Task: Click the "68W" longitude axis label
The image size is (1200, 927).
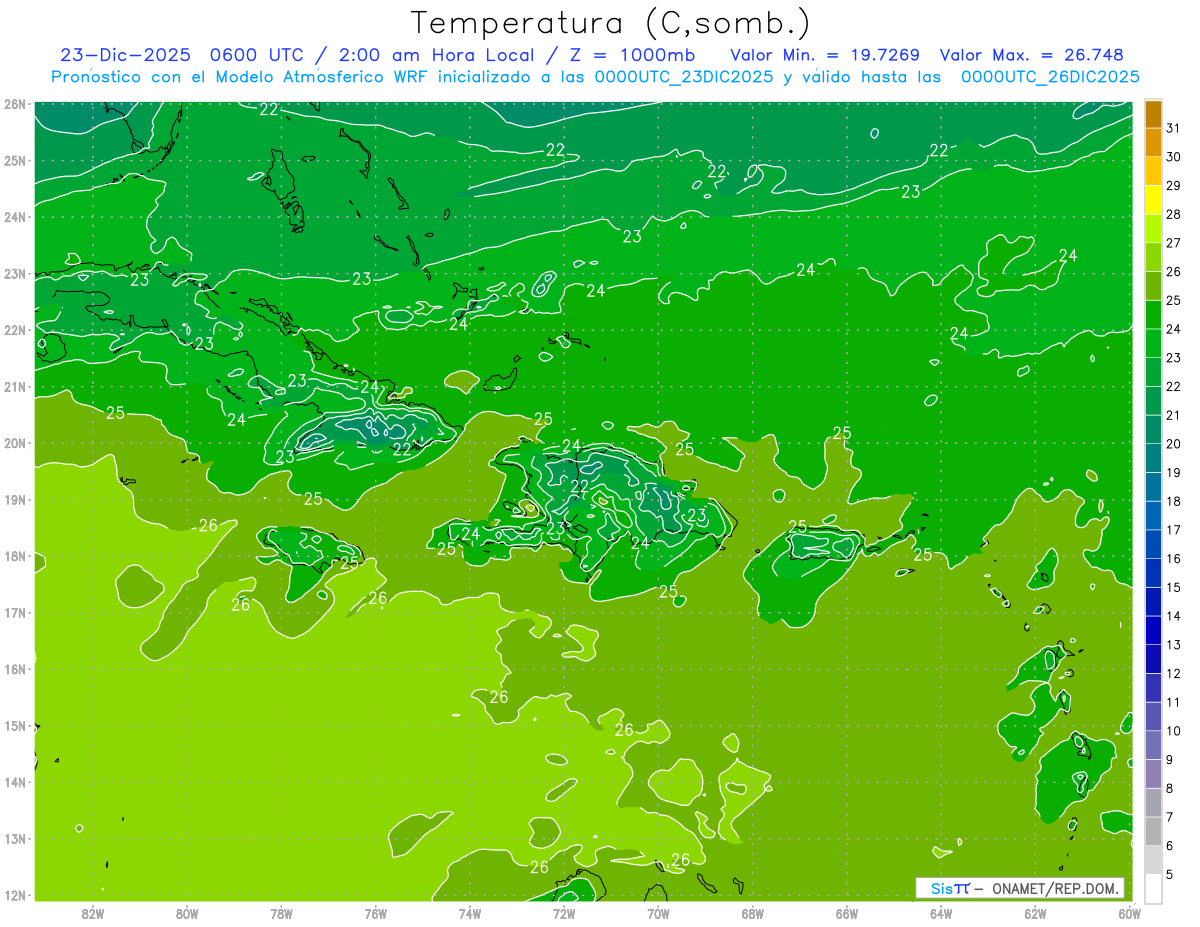Action: click(753, 914)
